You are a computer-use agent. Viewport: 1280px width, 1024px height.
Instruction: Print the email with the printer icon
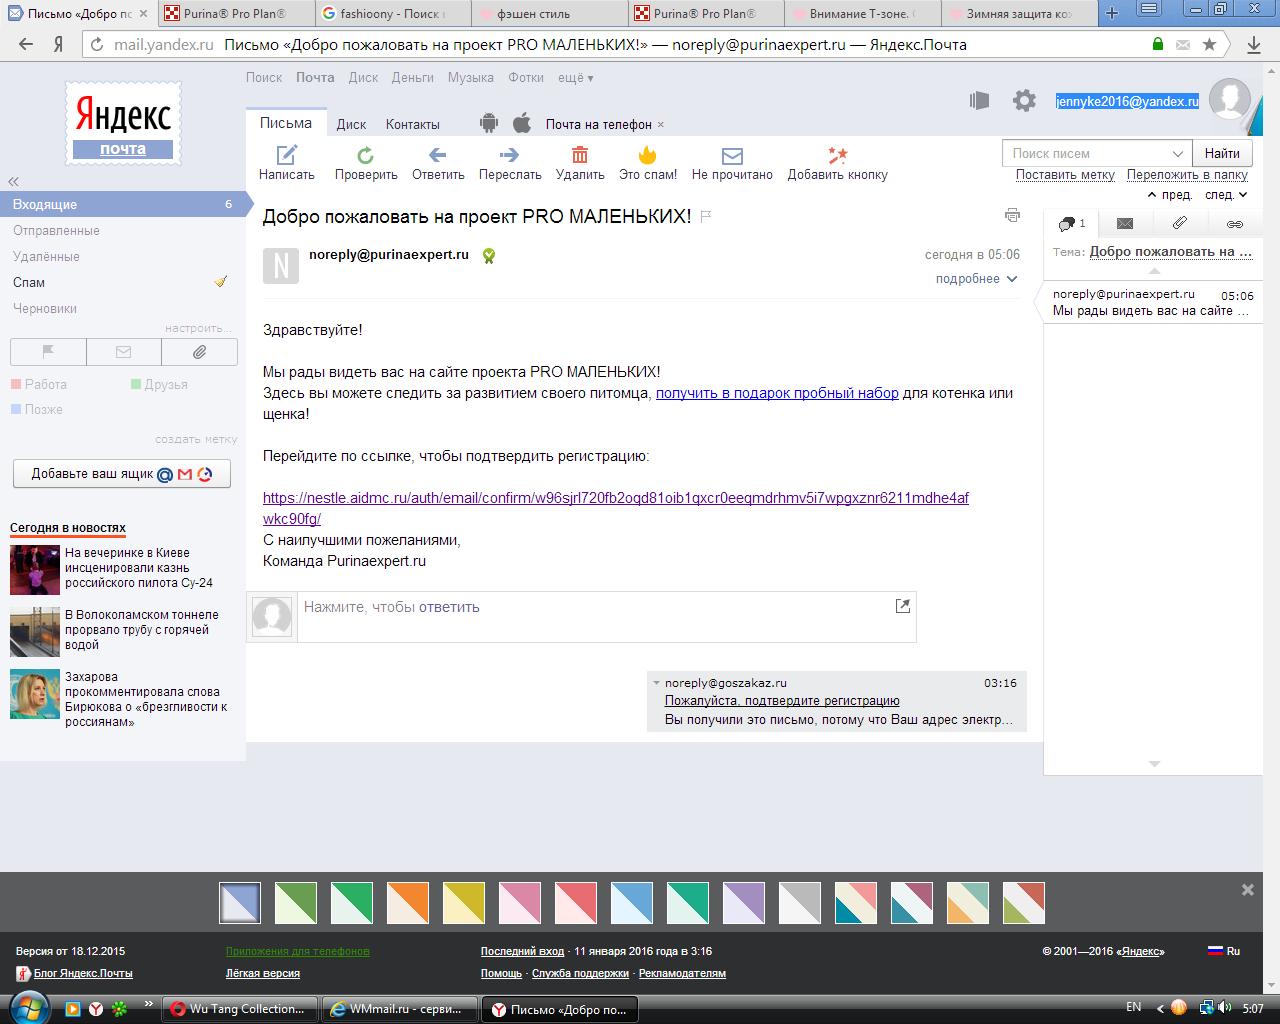coord(1012,215)
